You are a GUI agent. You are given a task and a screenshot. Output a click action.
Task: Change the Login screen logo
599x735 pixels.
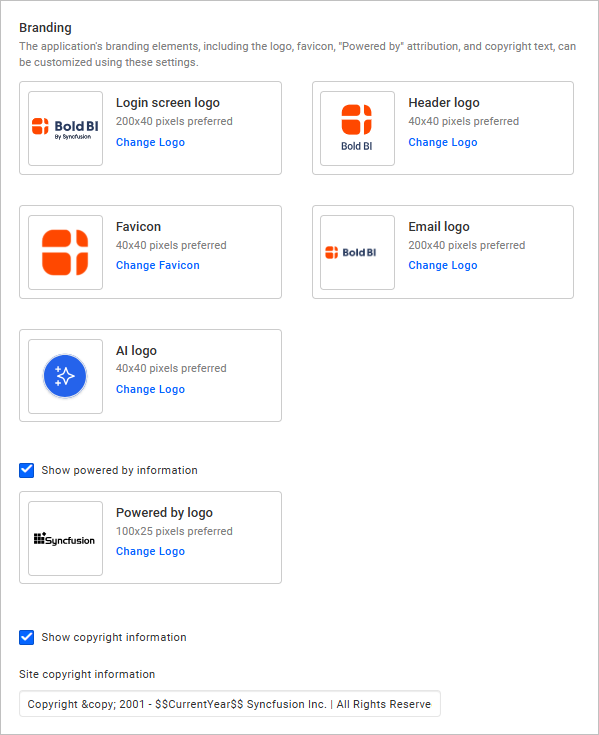pyautogui.click(x=150, y=142)
